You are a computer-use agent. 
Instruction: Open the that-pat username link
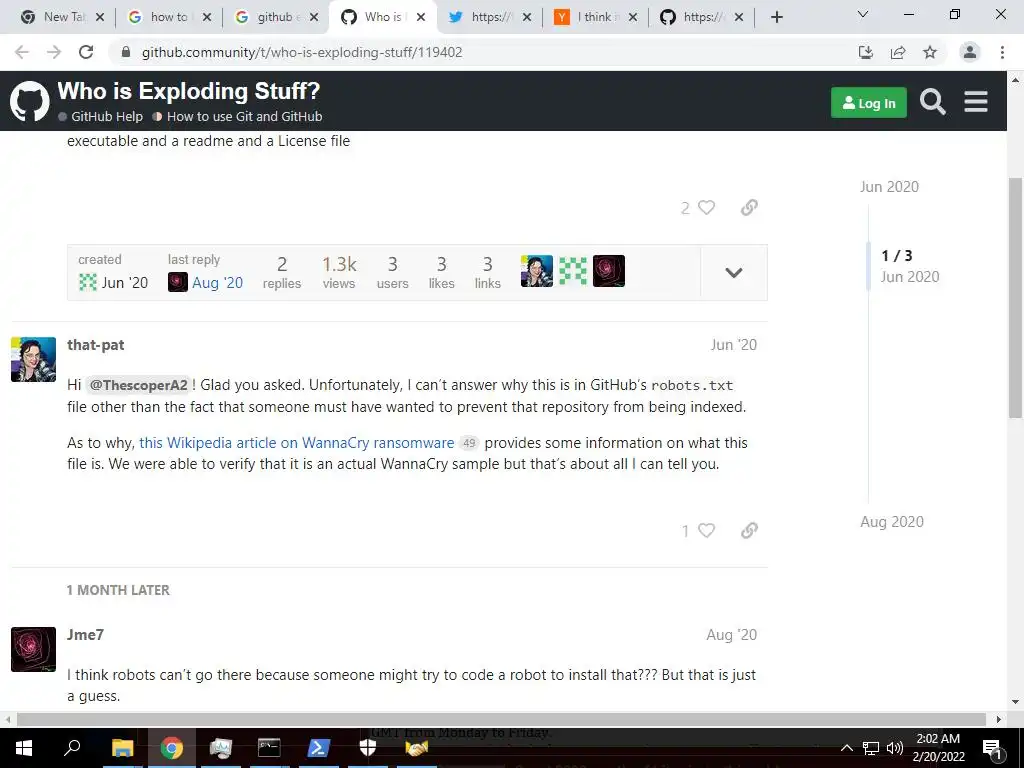click(x=95, y=345)
